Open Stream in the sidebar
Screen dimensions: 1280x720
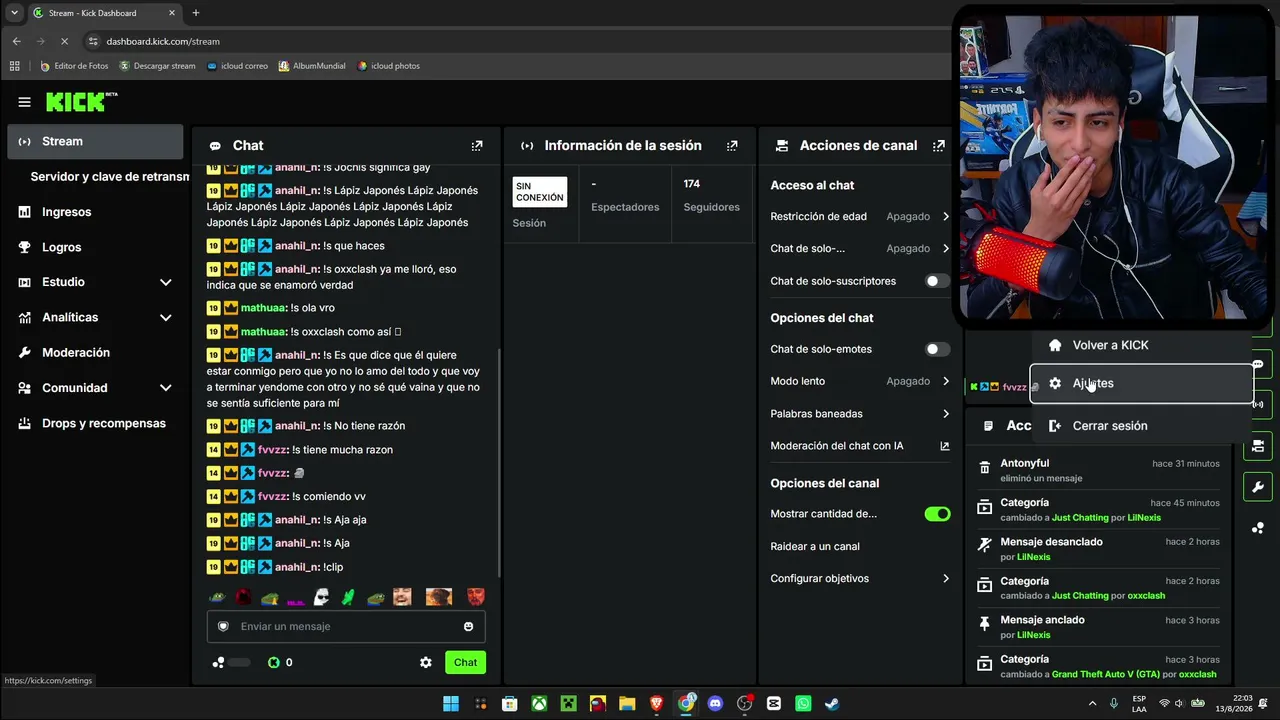(96, 141)
